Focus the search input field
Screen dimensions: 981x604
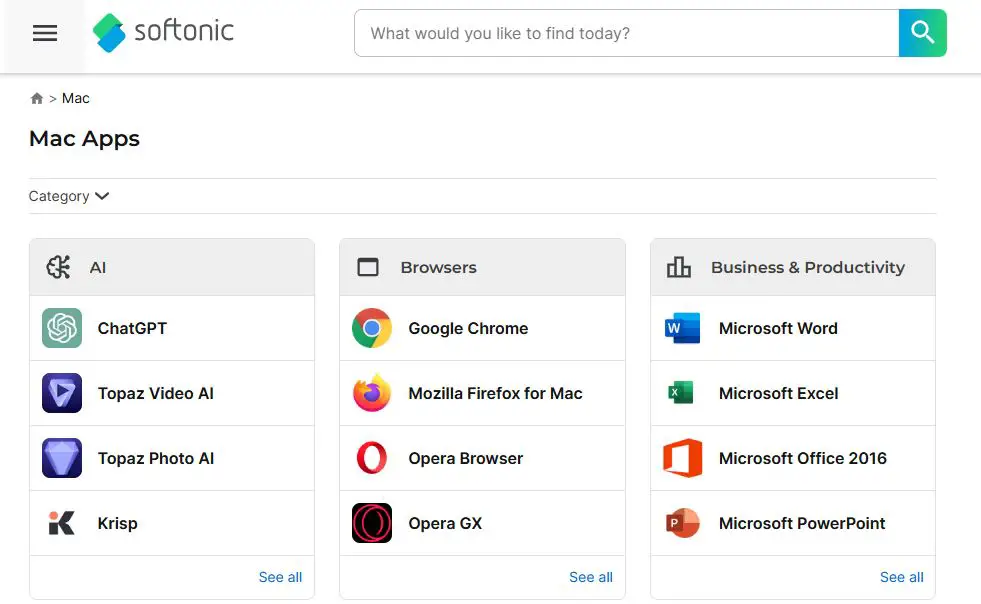625,33
